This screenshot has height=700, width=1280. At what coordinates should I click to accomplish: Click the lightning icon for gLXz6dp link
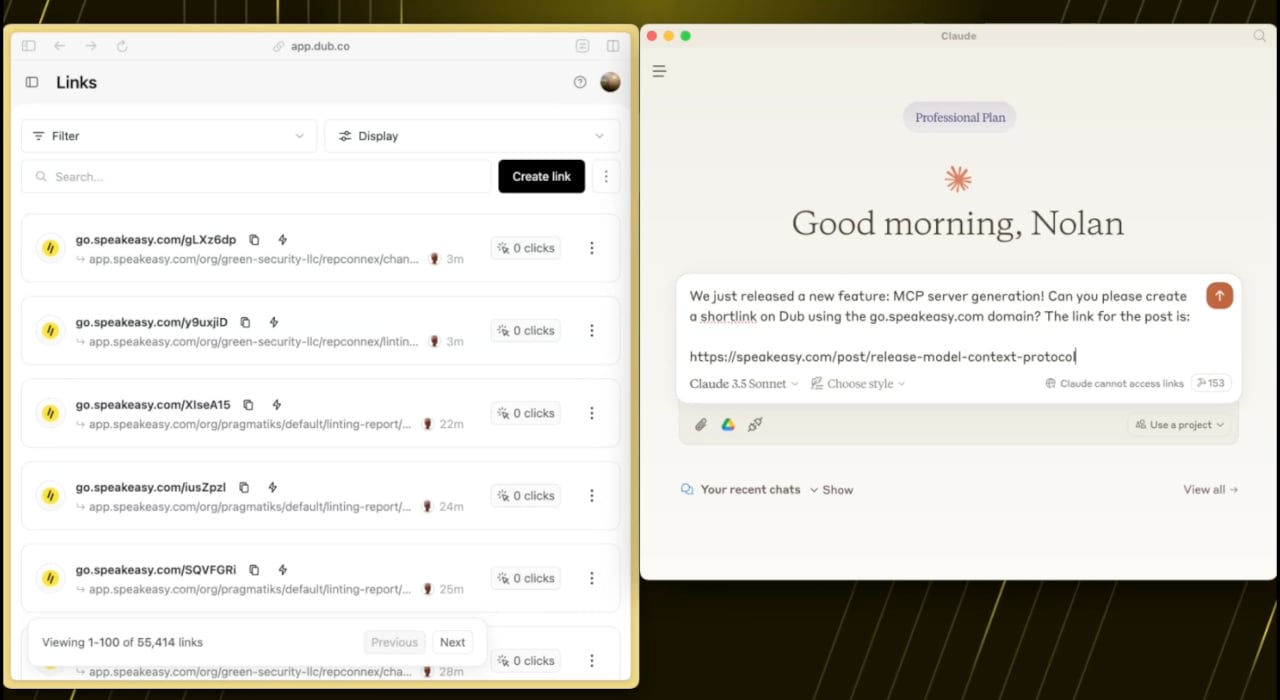[283, 240]
